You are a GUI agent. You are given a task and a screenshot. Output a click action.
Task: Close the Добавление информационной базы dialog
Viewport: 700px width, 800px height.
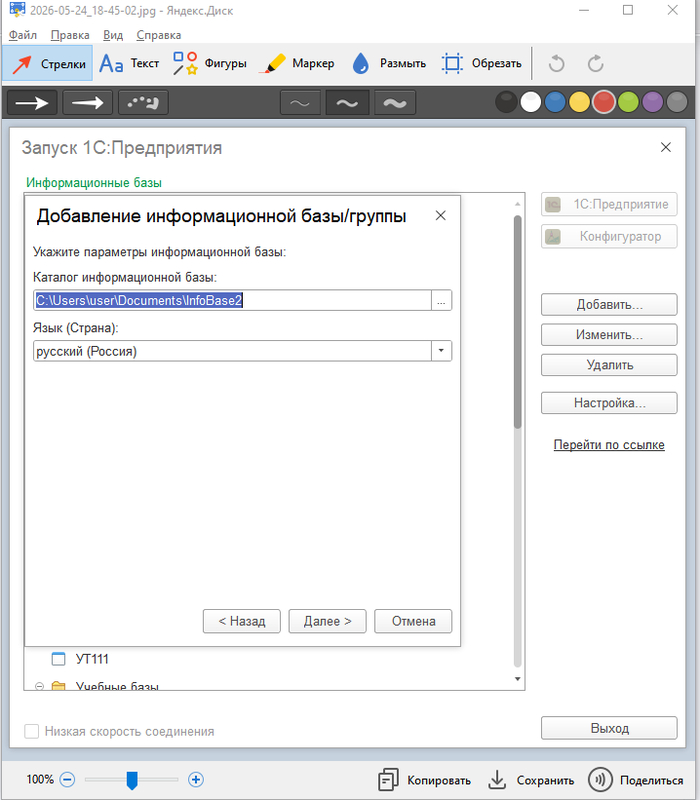(441, 216)
